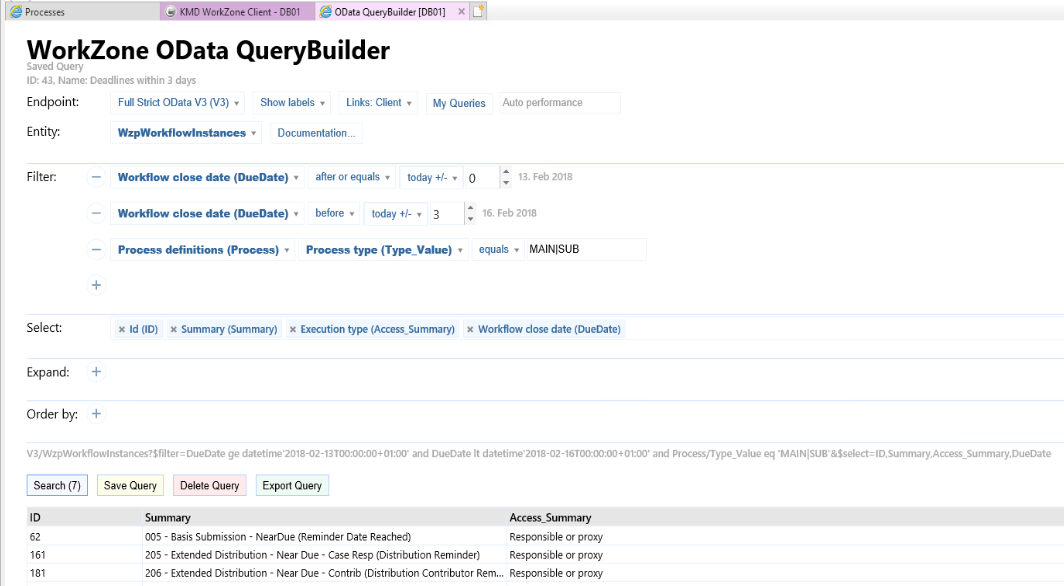Remove the Process definitions filter row
This screenshot has width=1064, height=586.
pos(96,250)
